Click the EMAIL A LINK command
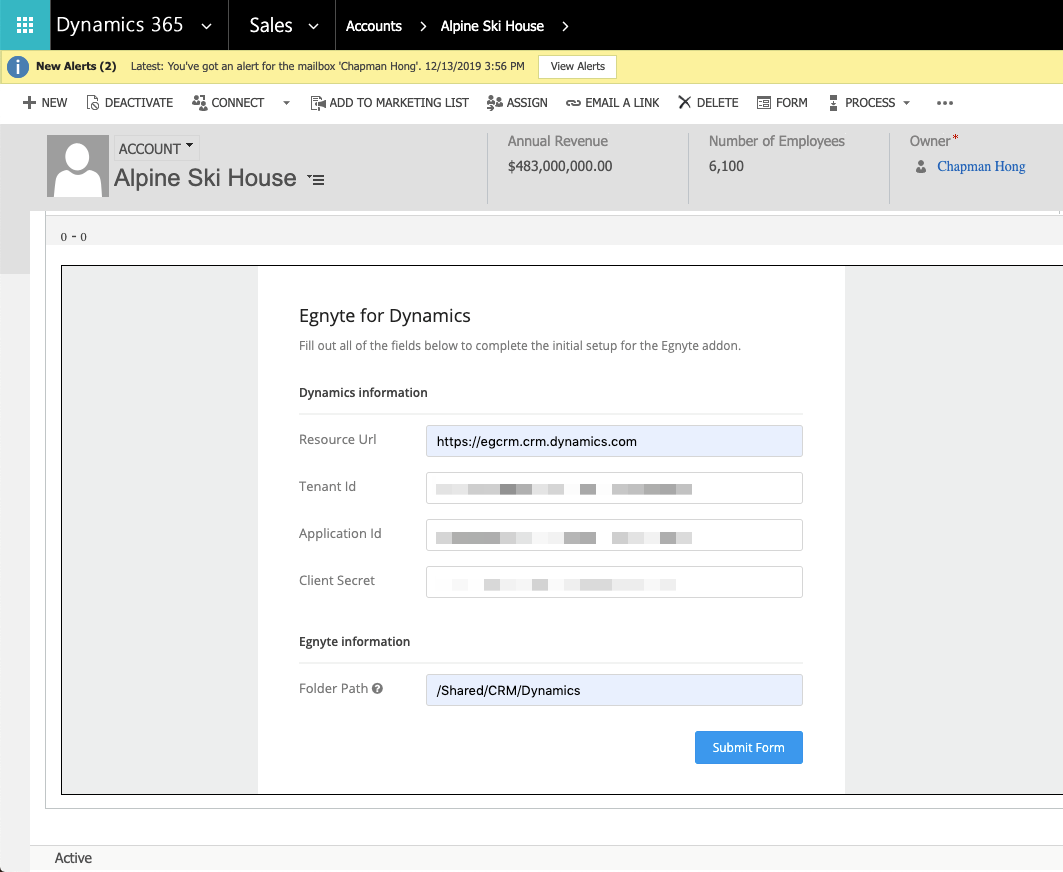This screenshot has width=1063, height=872. pos(613,102)
